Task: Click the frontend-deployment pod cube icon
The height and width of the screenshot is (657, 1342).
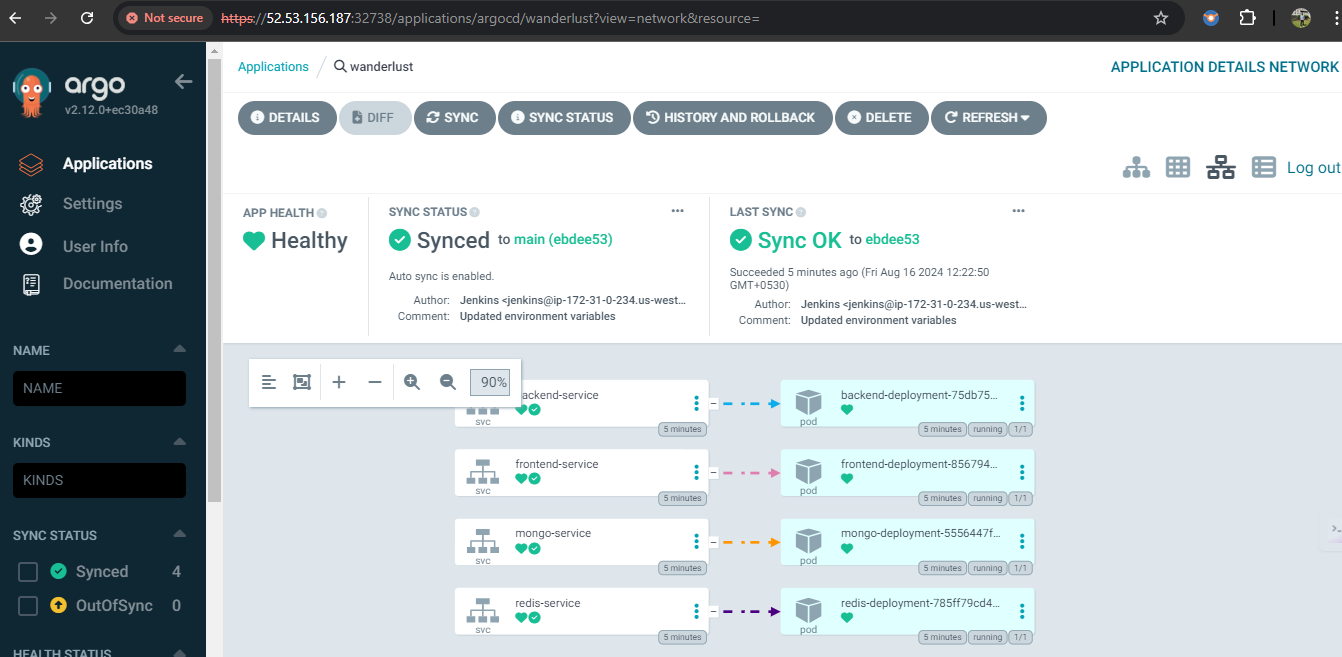Action: pyautogui.click(x=808, y=471)
